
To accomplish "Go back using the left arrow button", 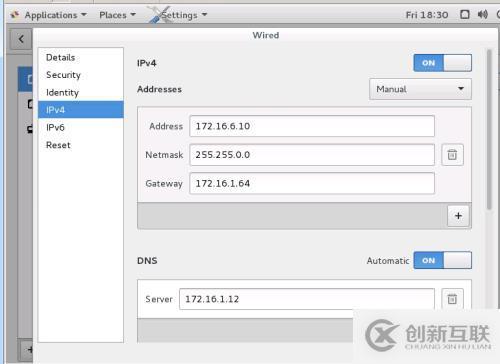I will coord(21,39).
